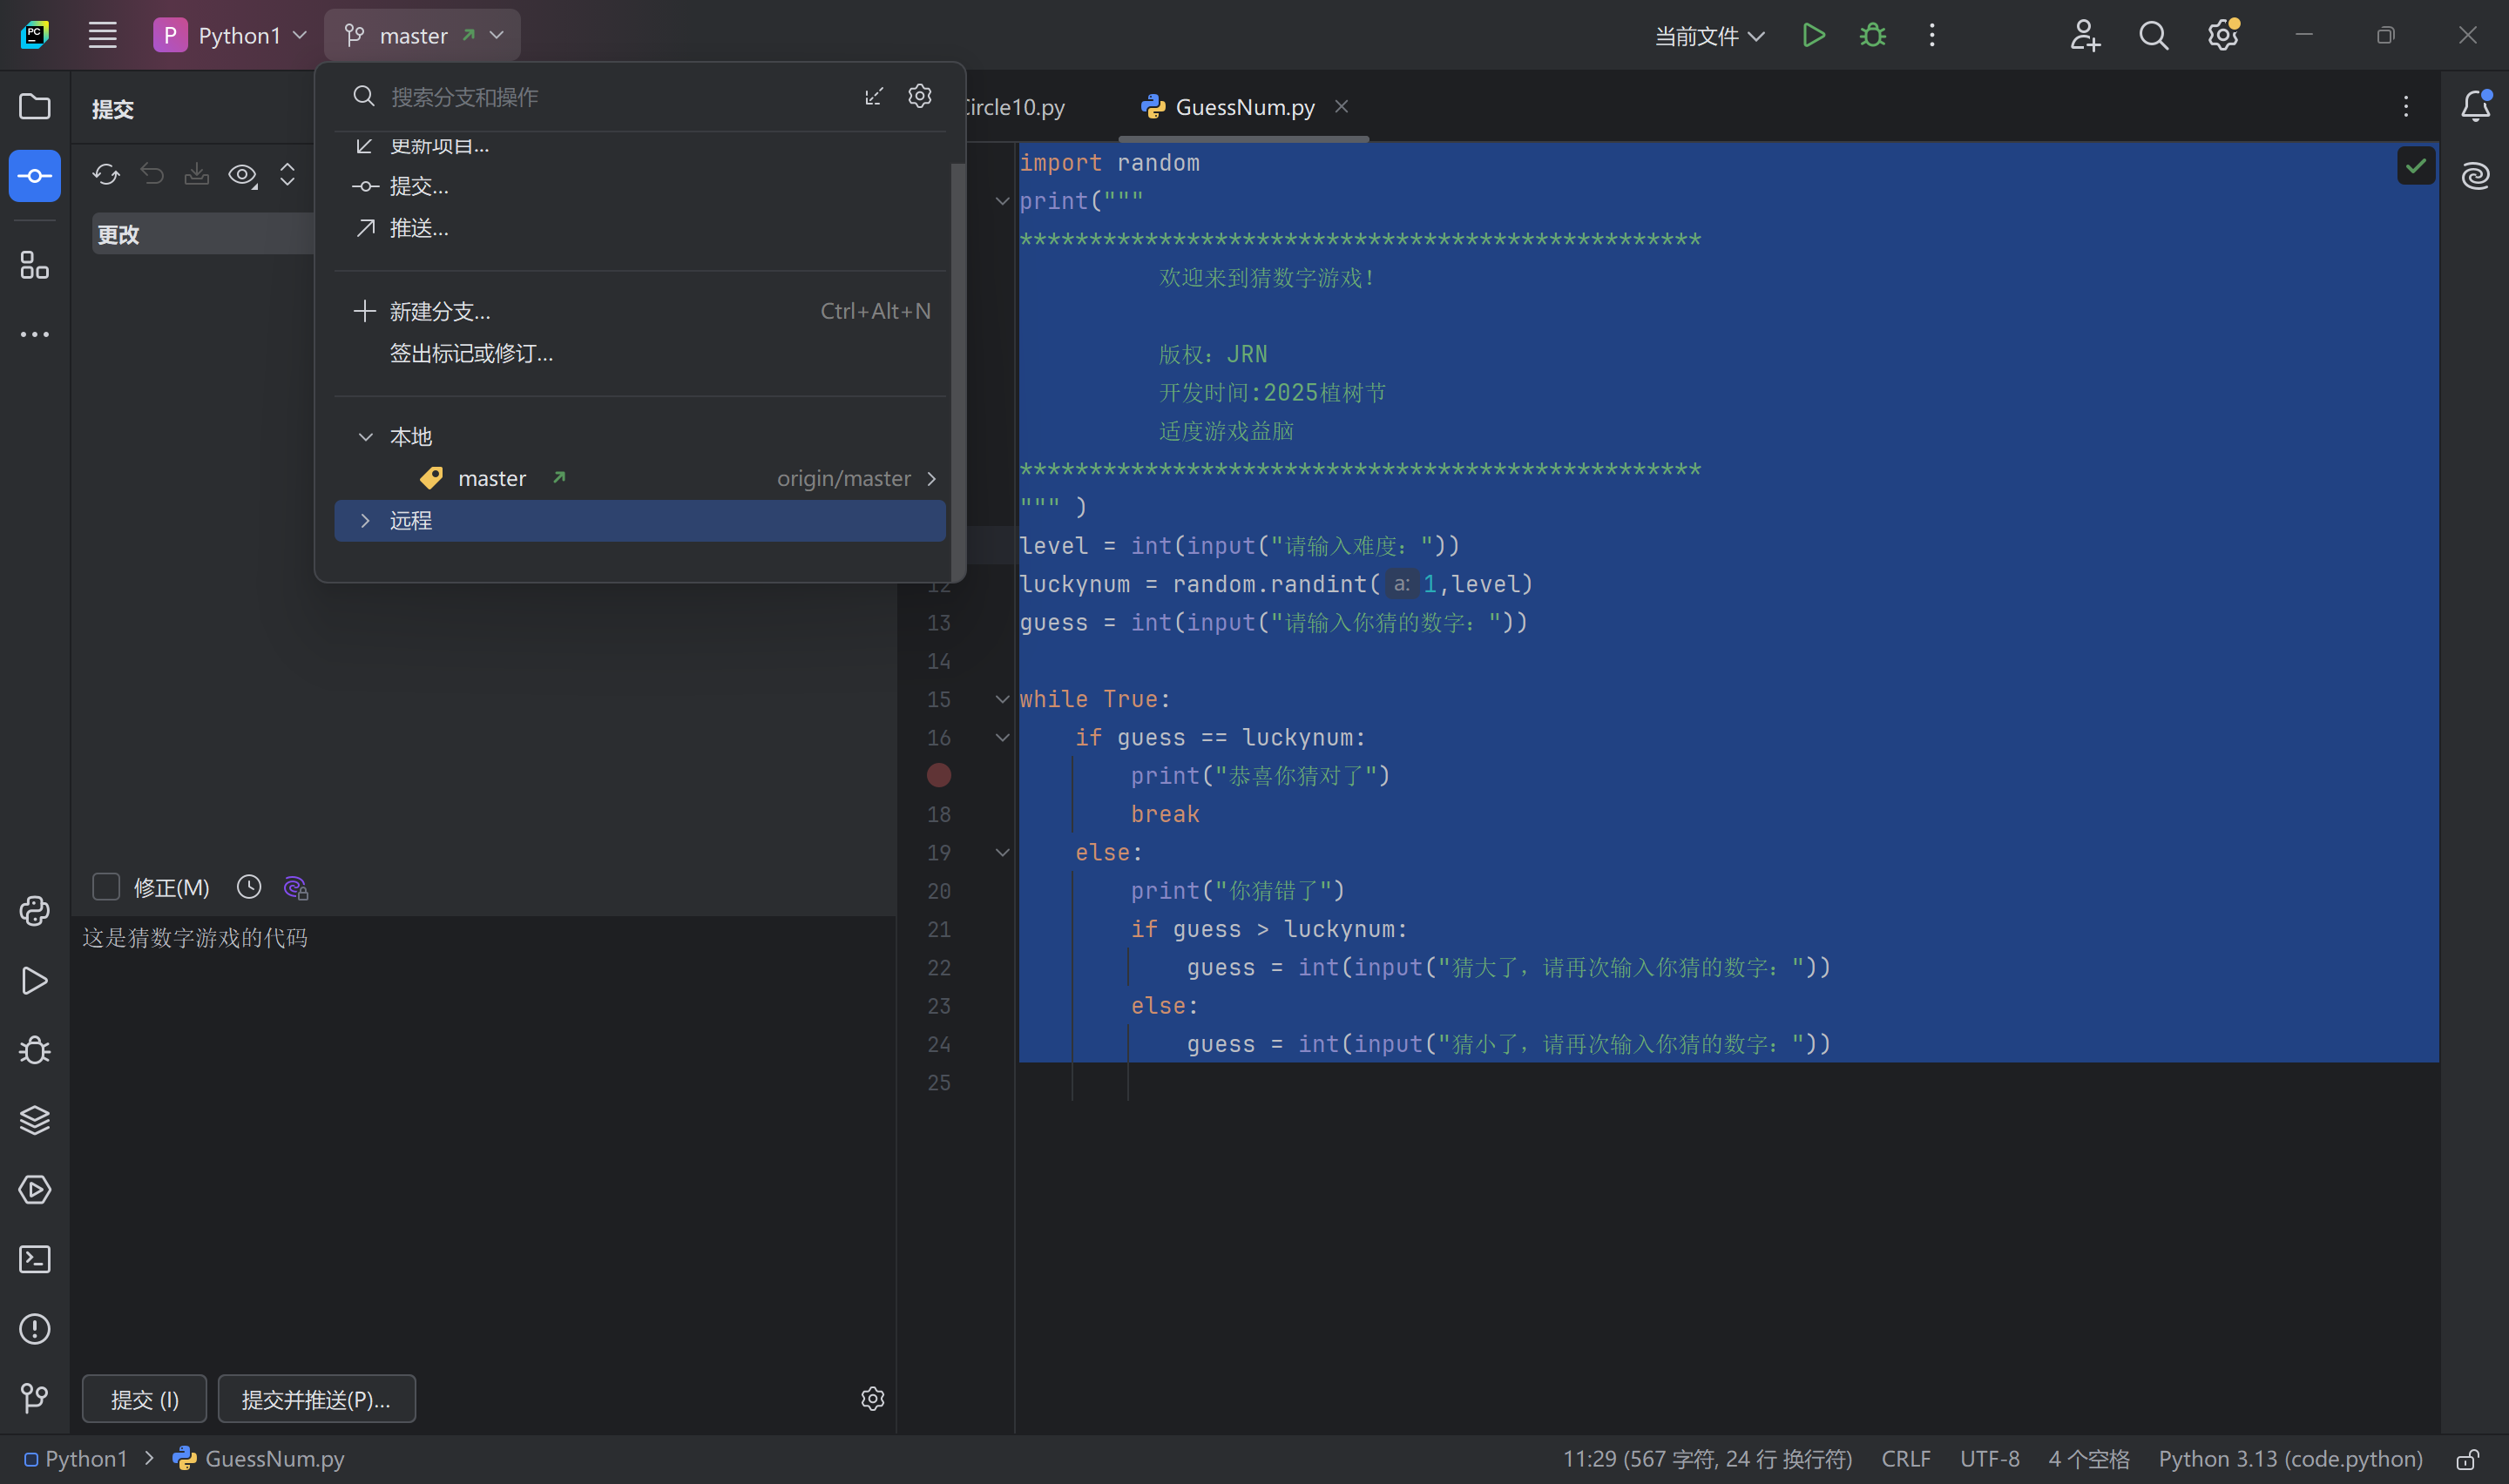Click the green Run button
The width and height of the screenshot is (2509, 1484).
(1813, 36)
